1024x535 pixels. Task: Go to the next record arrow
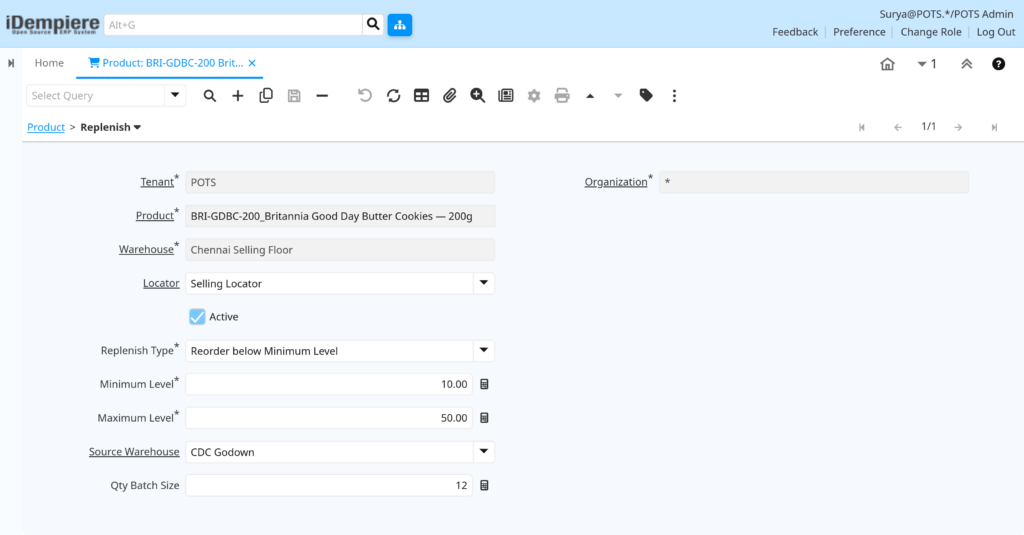pyautogui.click(x=958, y=127)
